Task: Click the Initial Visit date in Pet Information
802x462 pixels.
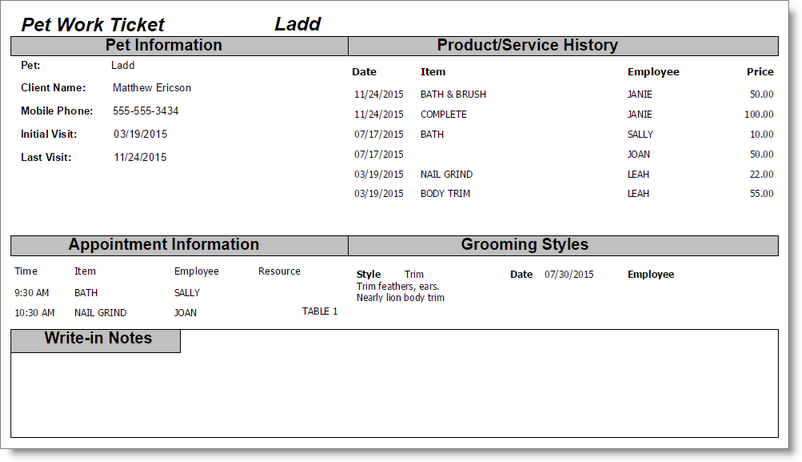Action: [x=140, y=134]
